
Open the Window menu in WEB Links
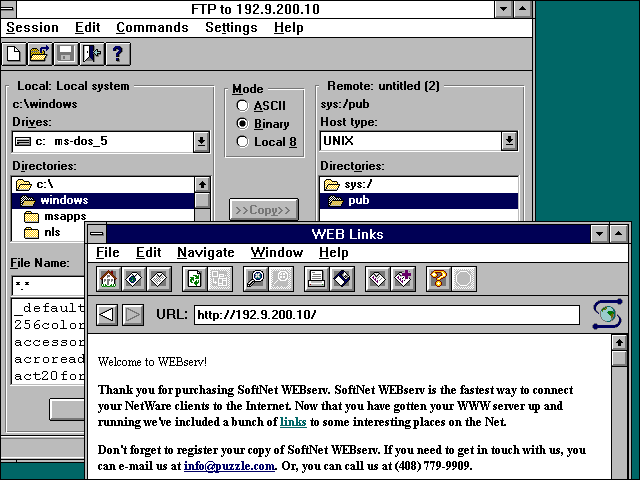click(277, 253)
